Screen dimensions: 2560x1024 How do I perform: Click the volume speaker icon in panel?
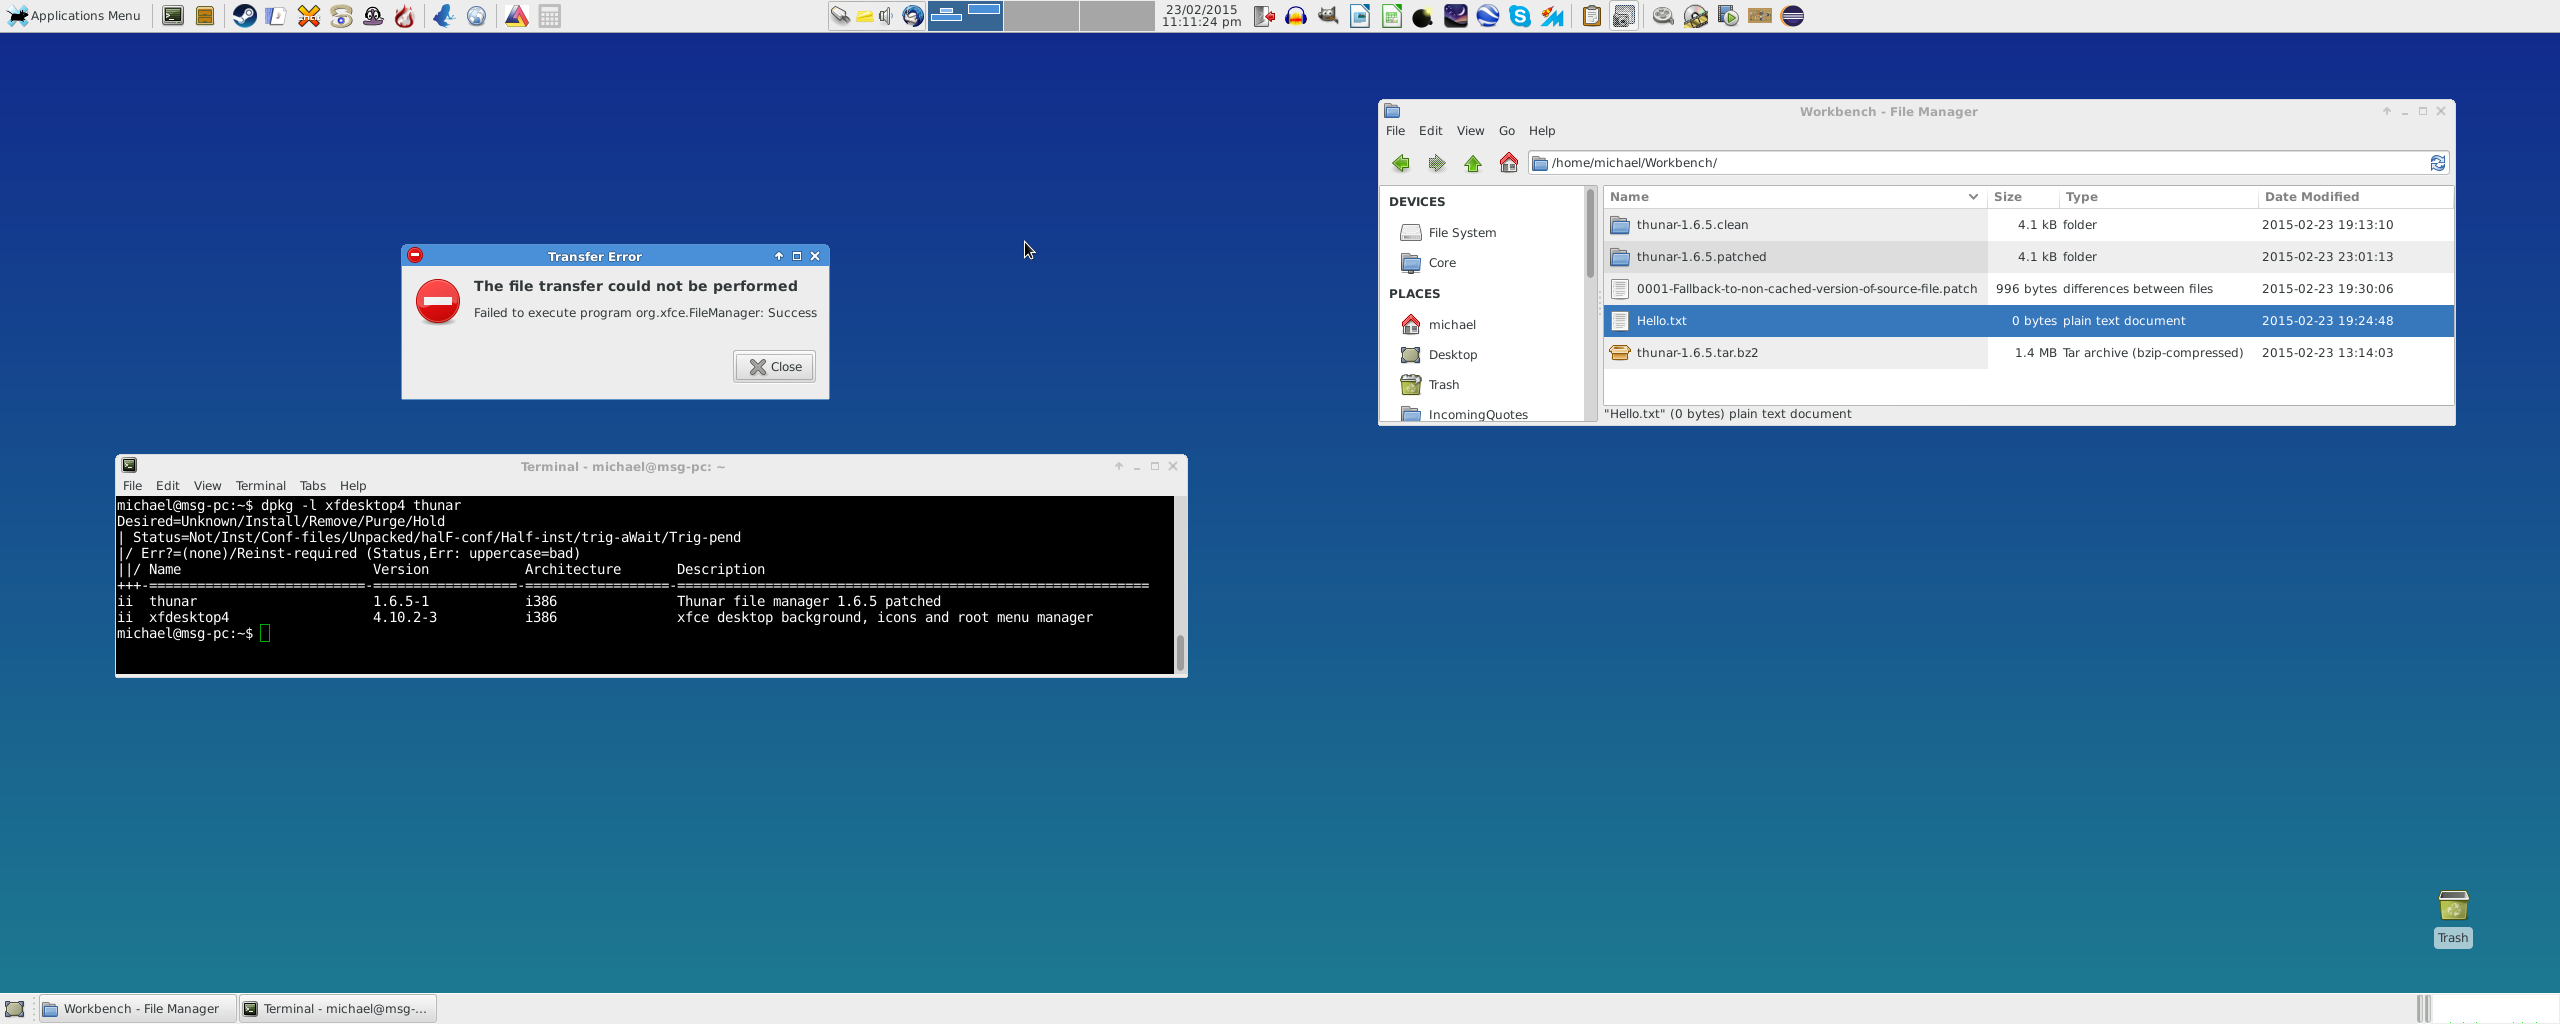click(x=885, y=16)
